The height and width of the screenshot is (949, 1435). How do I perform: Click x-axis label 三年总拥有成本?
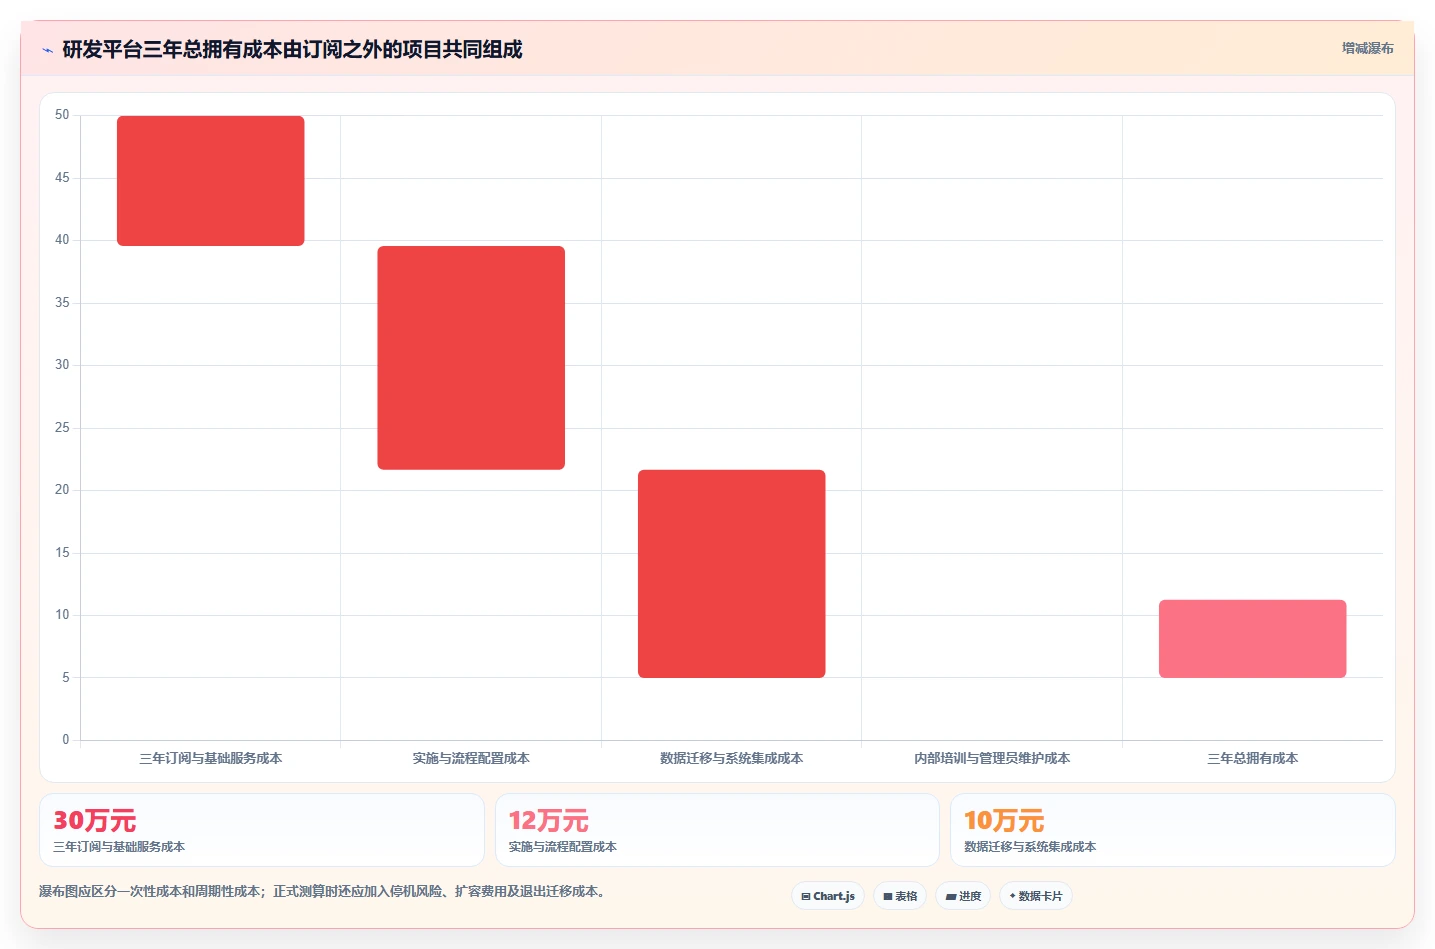tap(1253, 759)
